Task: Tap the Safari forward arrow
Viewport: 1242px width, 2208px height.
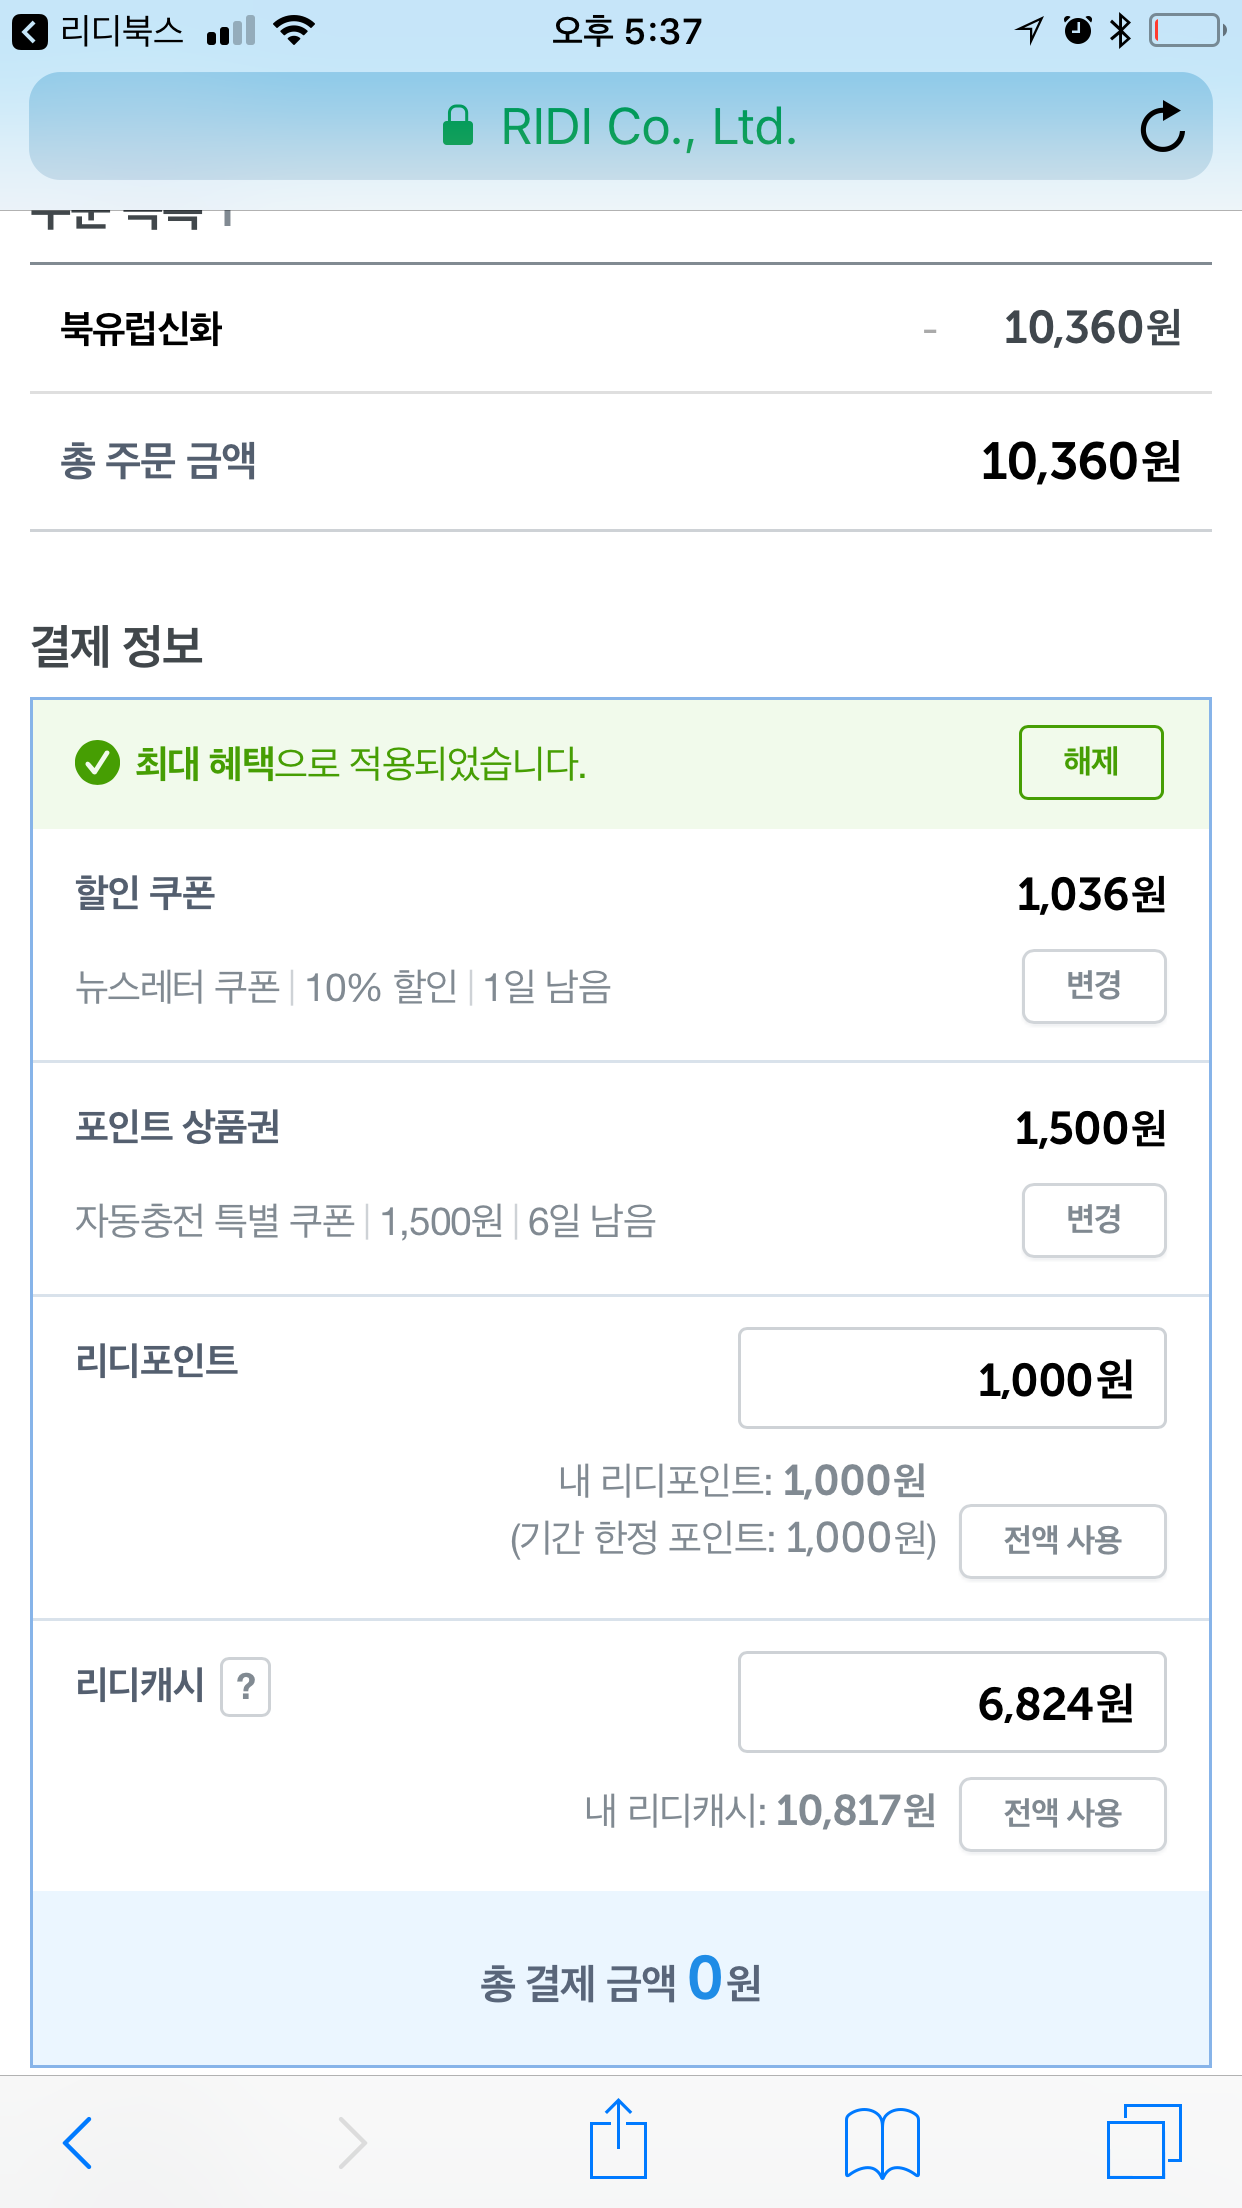Action: point(352,2142)
